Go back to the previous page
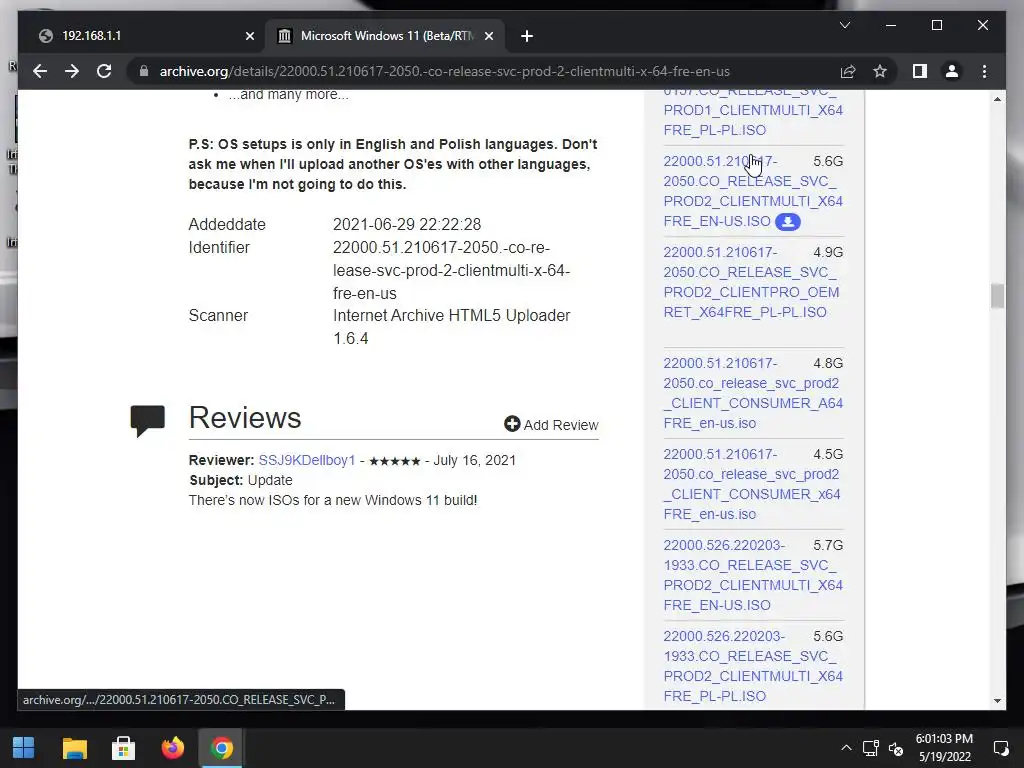Screen dimensions: 1024x768 [x=40, y=71]
